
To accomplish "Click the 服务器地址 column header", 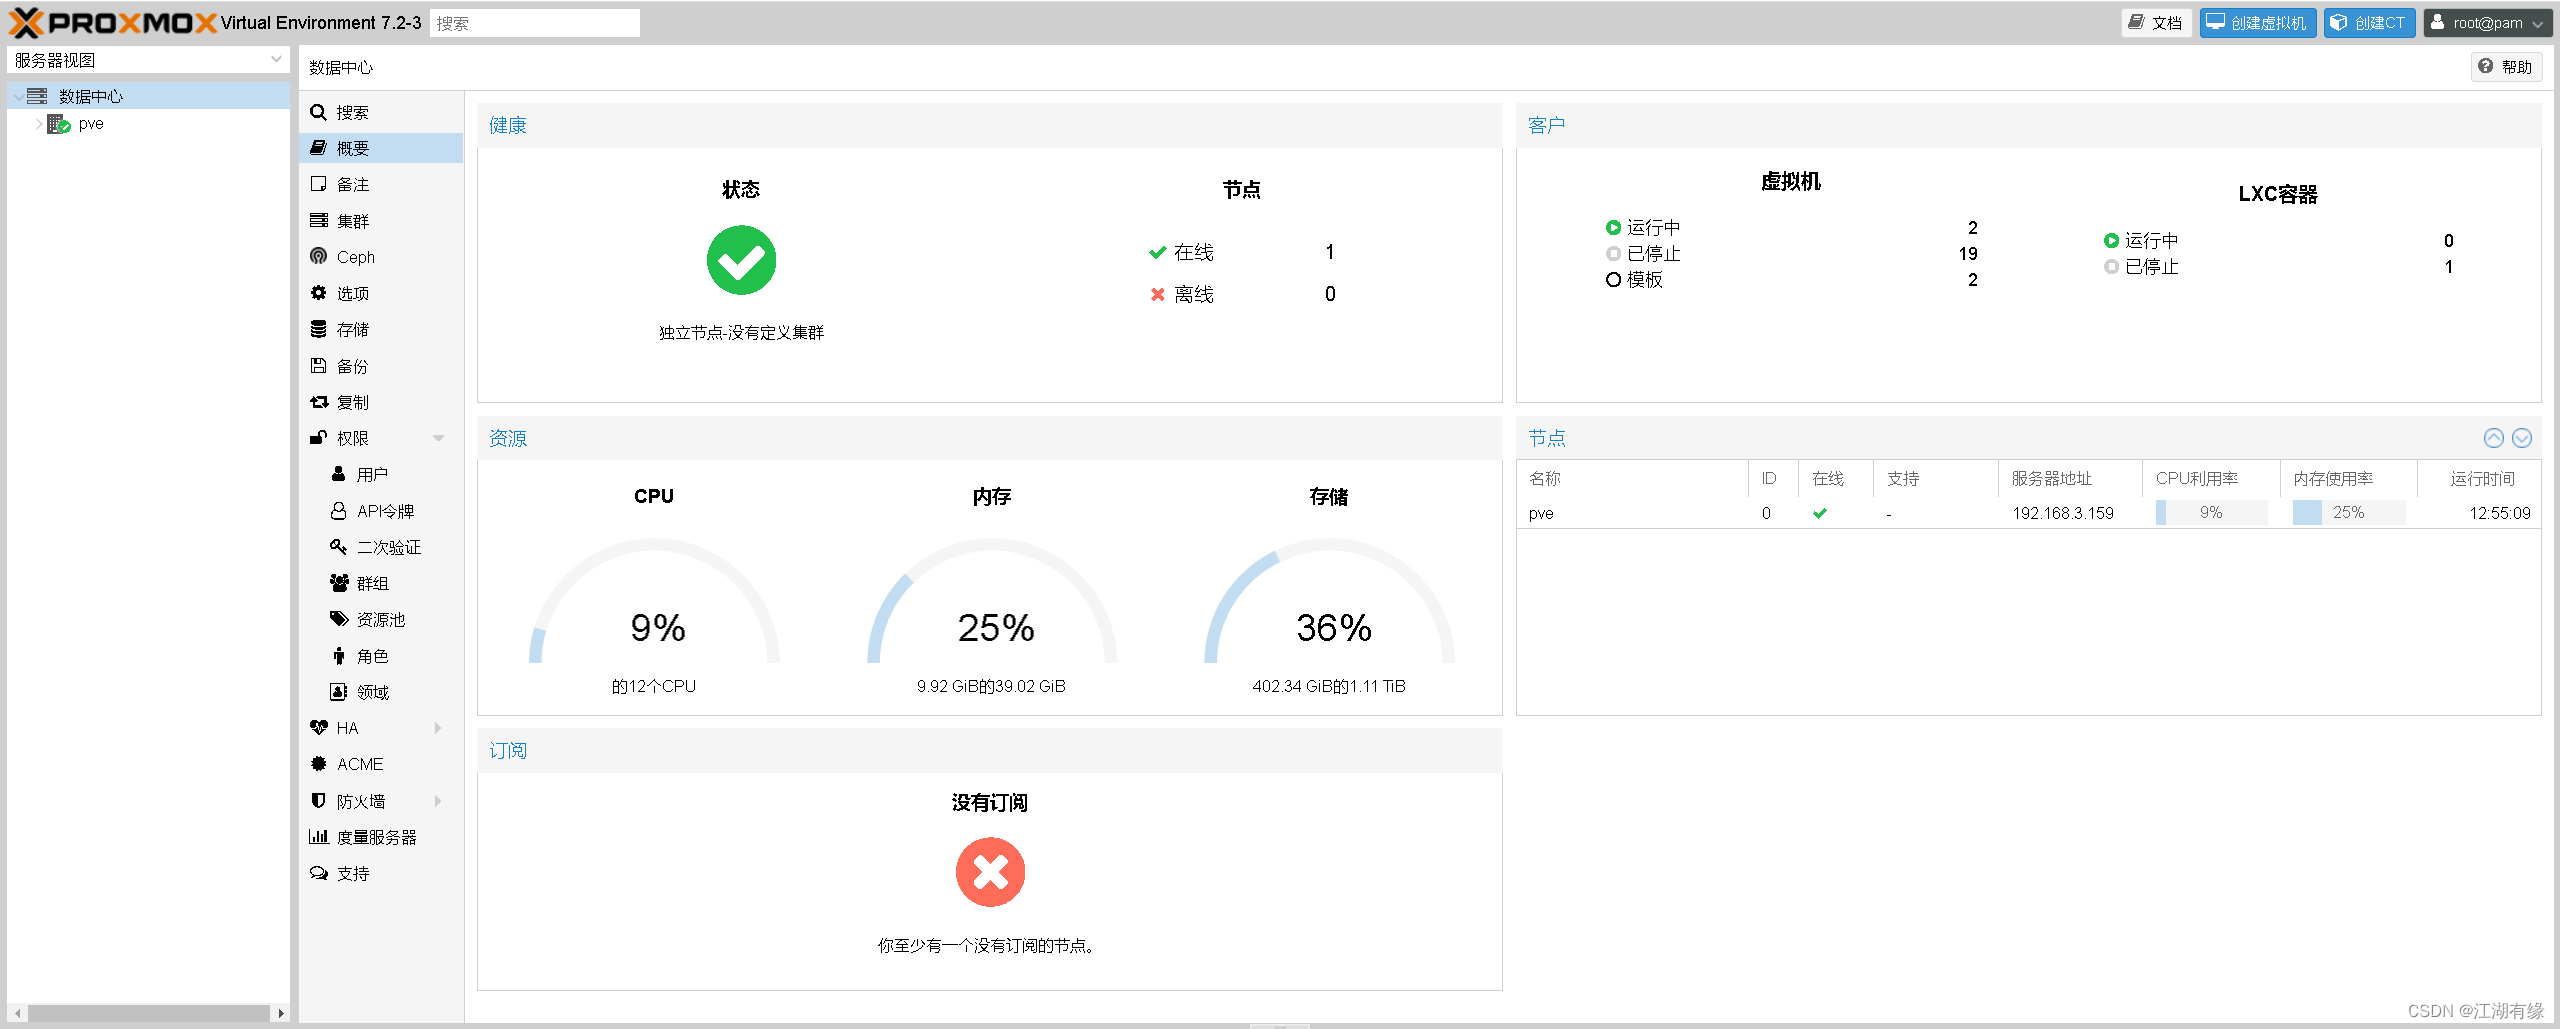I will point(2070,479).
